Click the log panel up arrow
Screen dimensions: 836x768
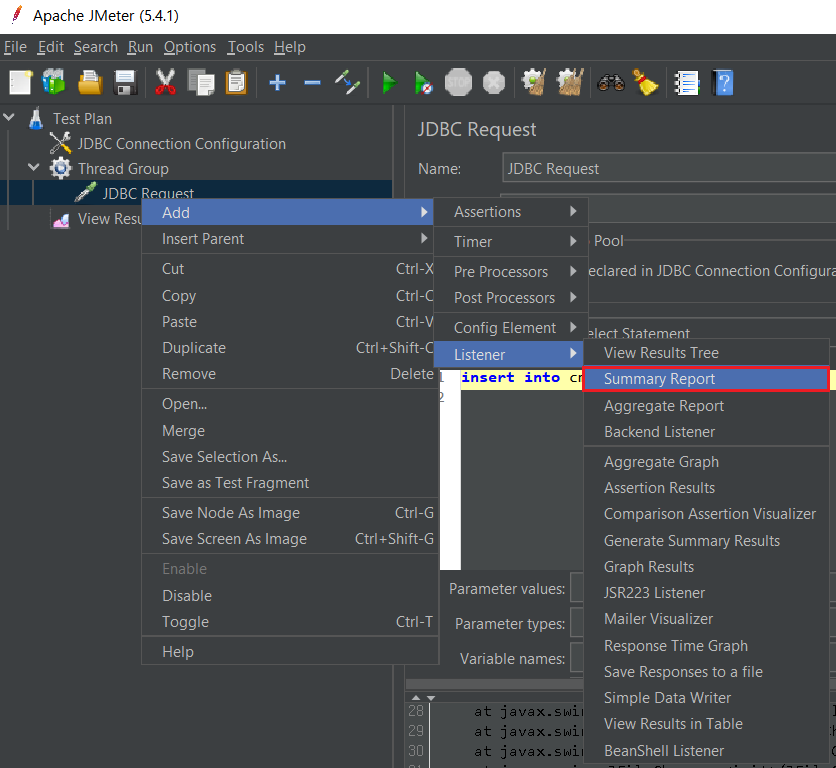[416, 698]
